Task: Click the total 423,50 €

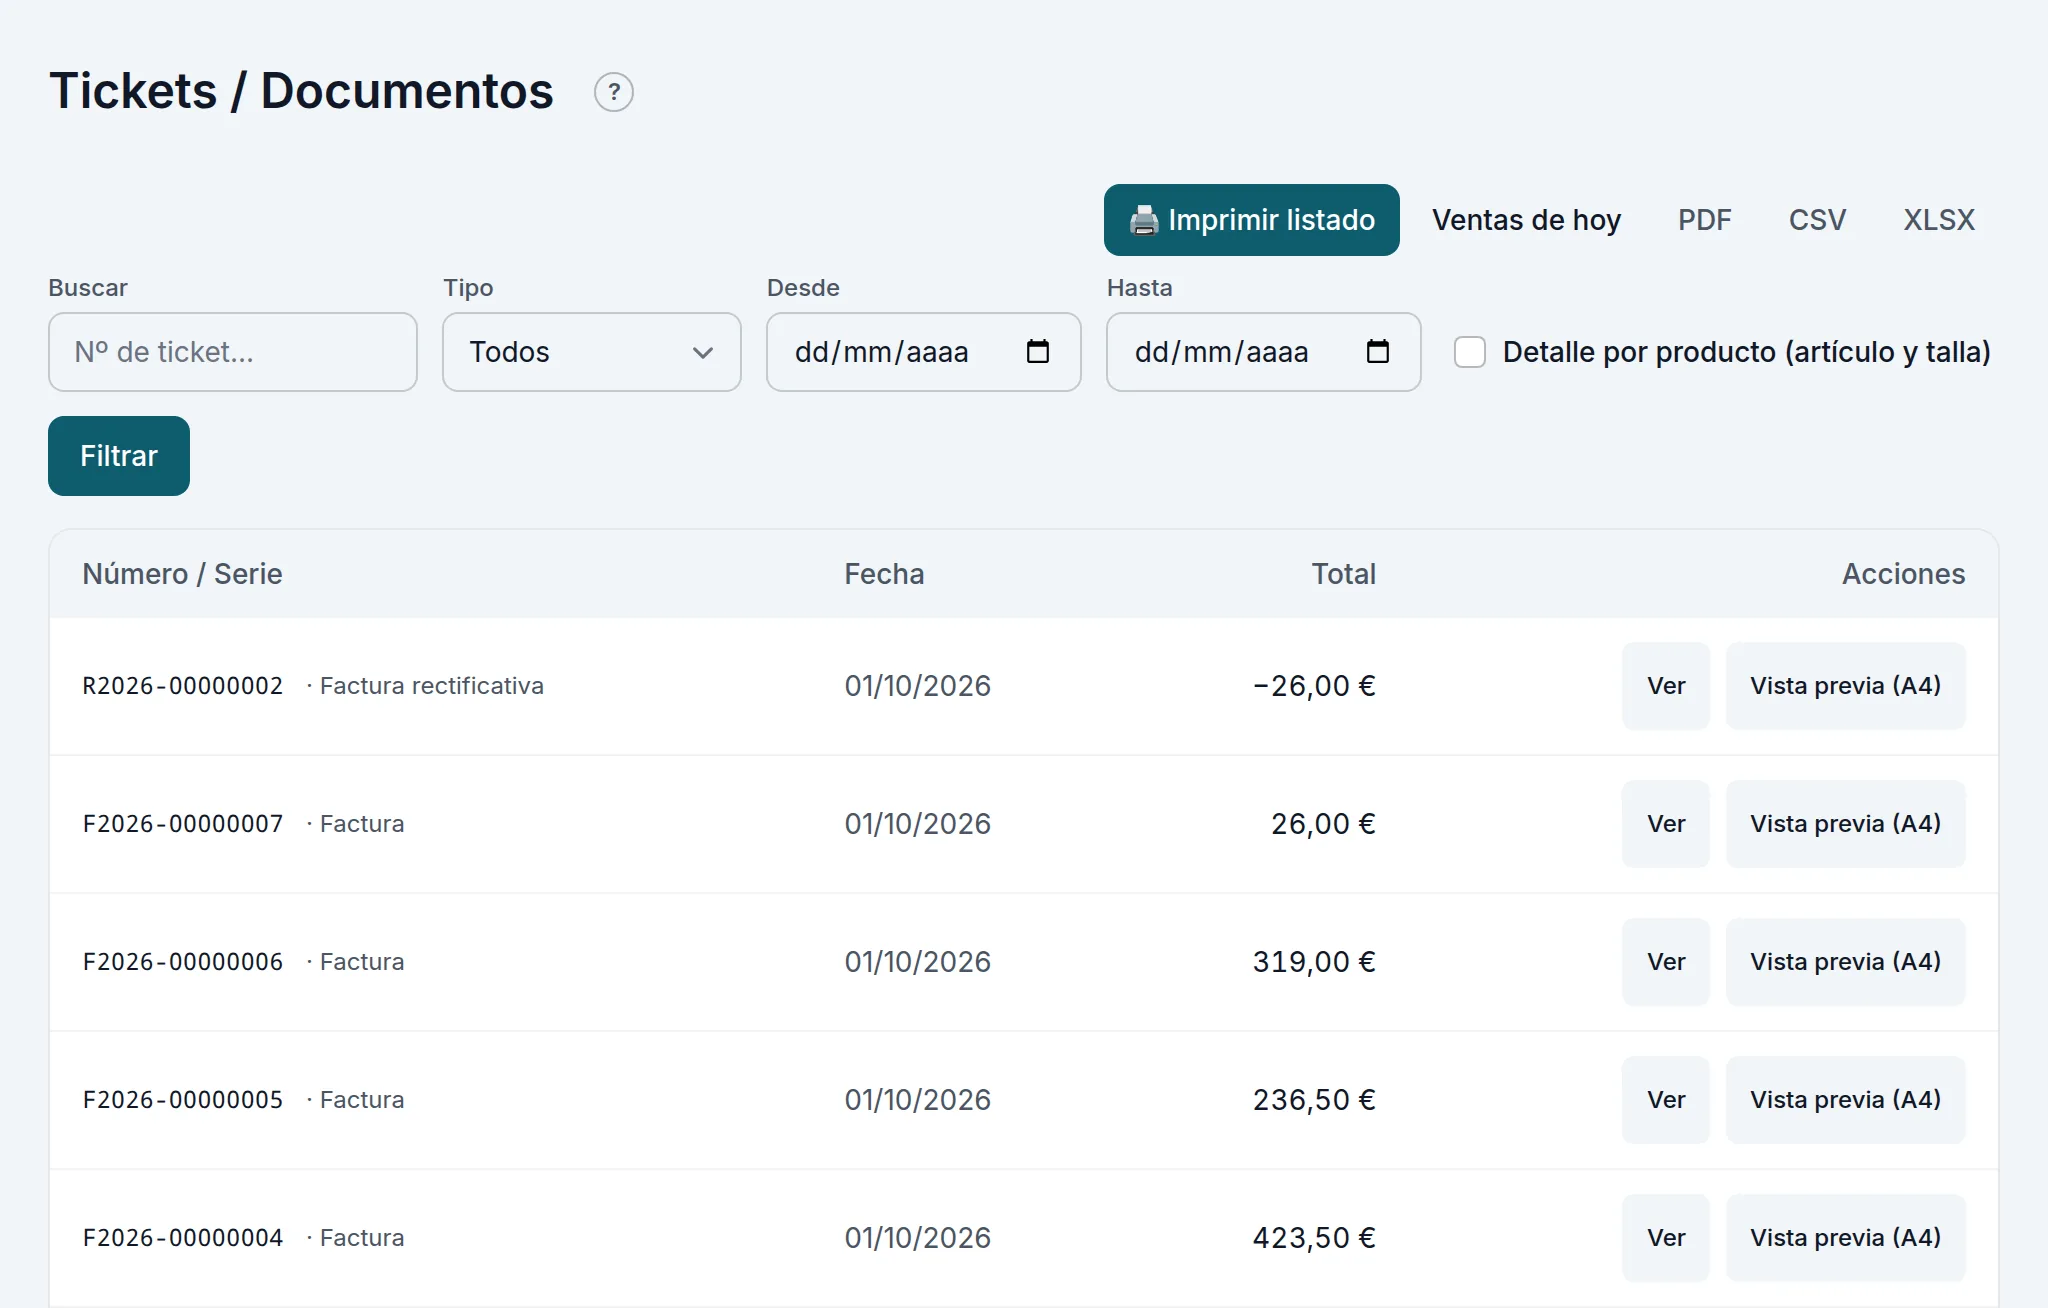Action: [1314, 1238]
